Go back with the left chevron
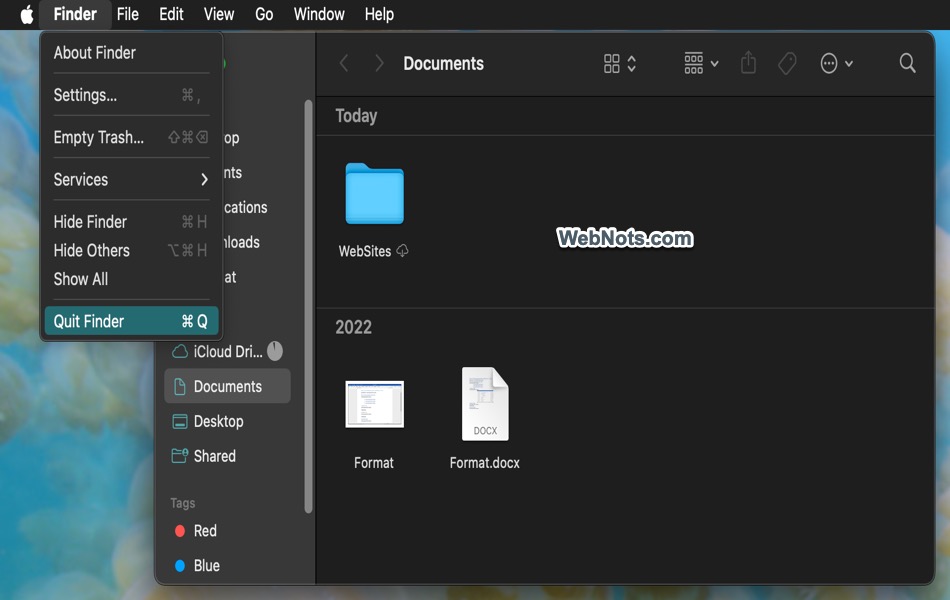This screenshot has width=950, height=600. pyautogui.click(x=344, y=63)
